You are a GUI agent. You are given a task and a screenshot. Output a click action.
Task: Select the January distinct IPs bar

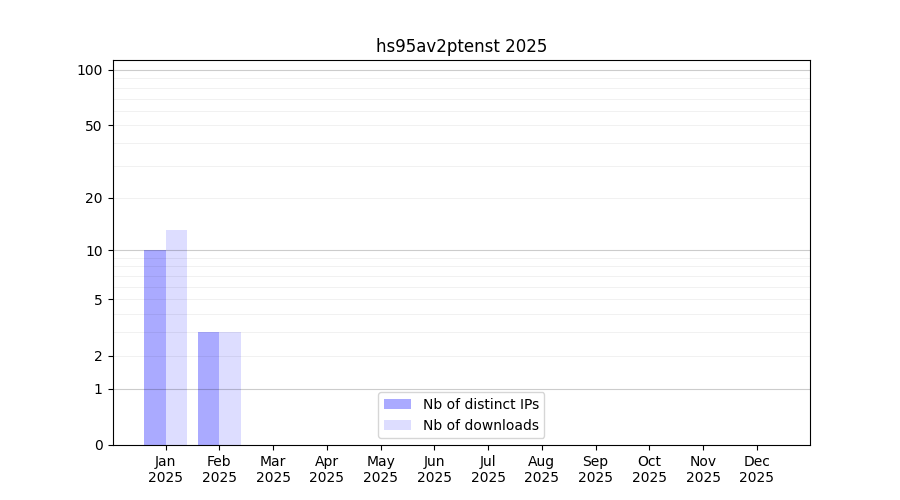point(155,347)
